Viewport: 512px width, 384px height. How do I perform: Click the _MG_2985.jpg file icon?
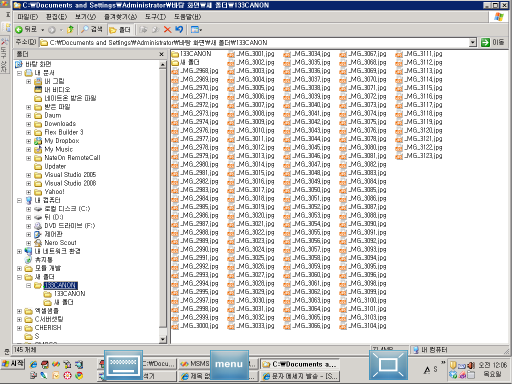(175, 207)
